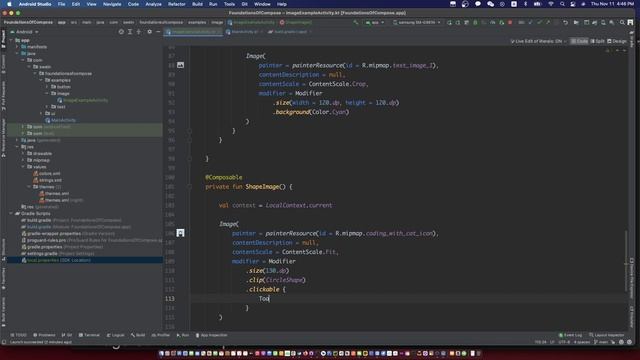Select MainActivity in project tree
The width and height of the screenshot is (640, 360).
click(x=60, y=120)
